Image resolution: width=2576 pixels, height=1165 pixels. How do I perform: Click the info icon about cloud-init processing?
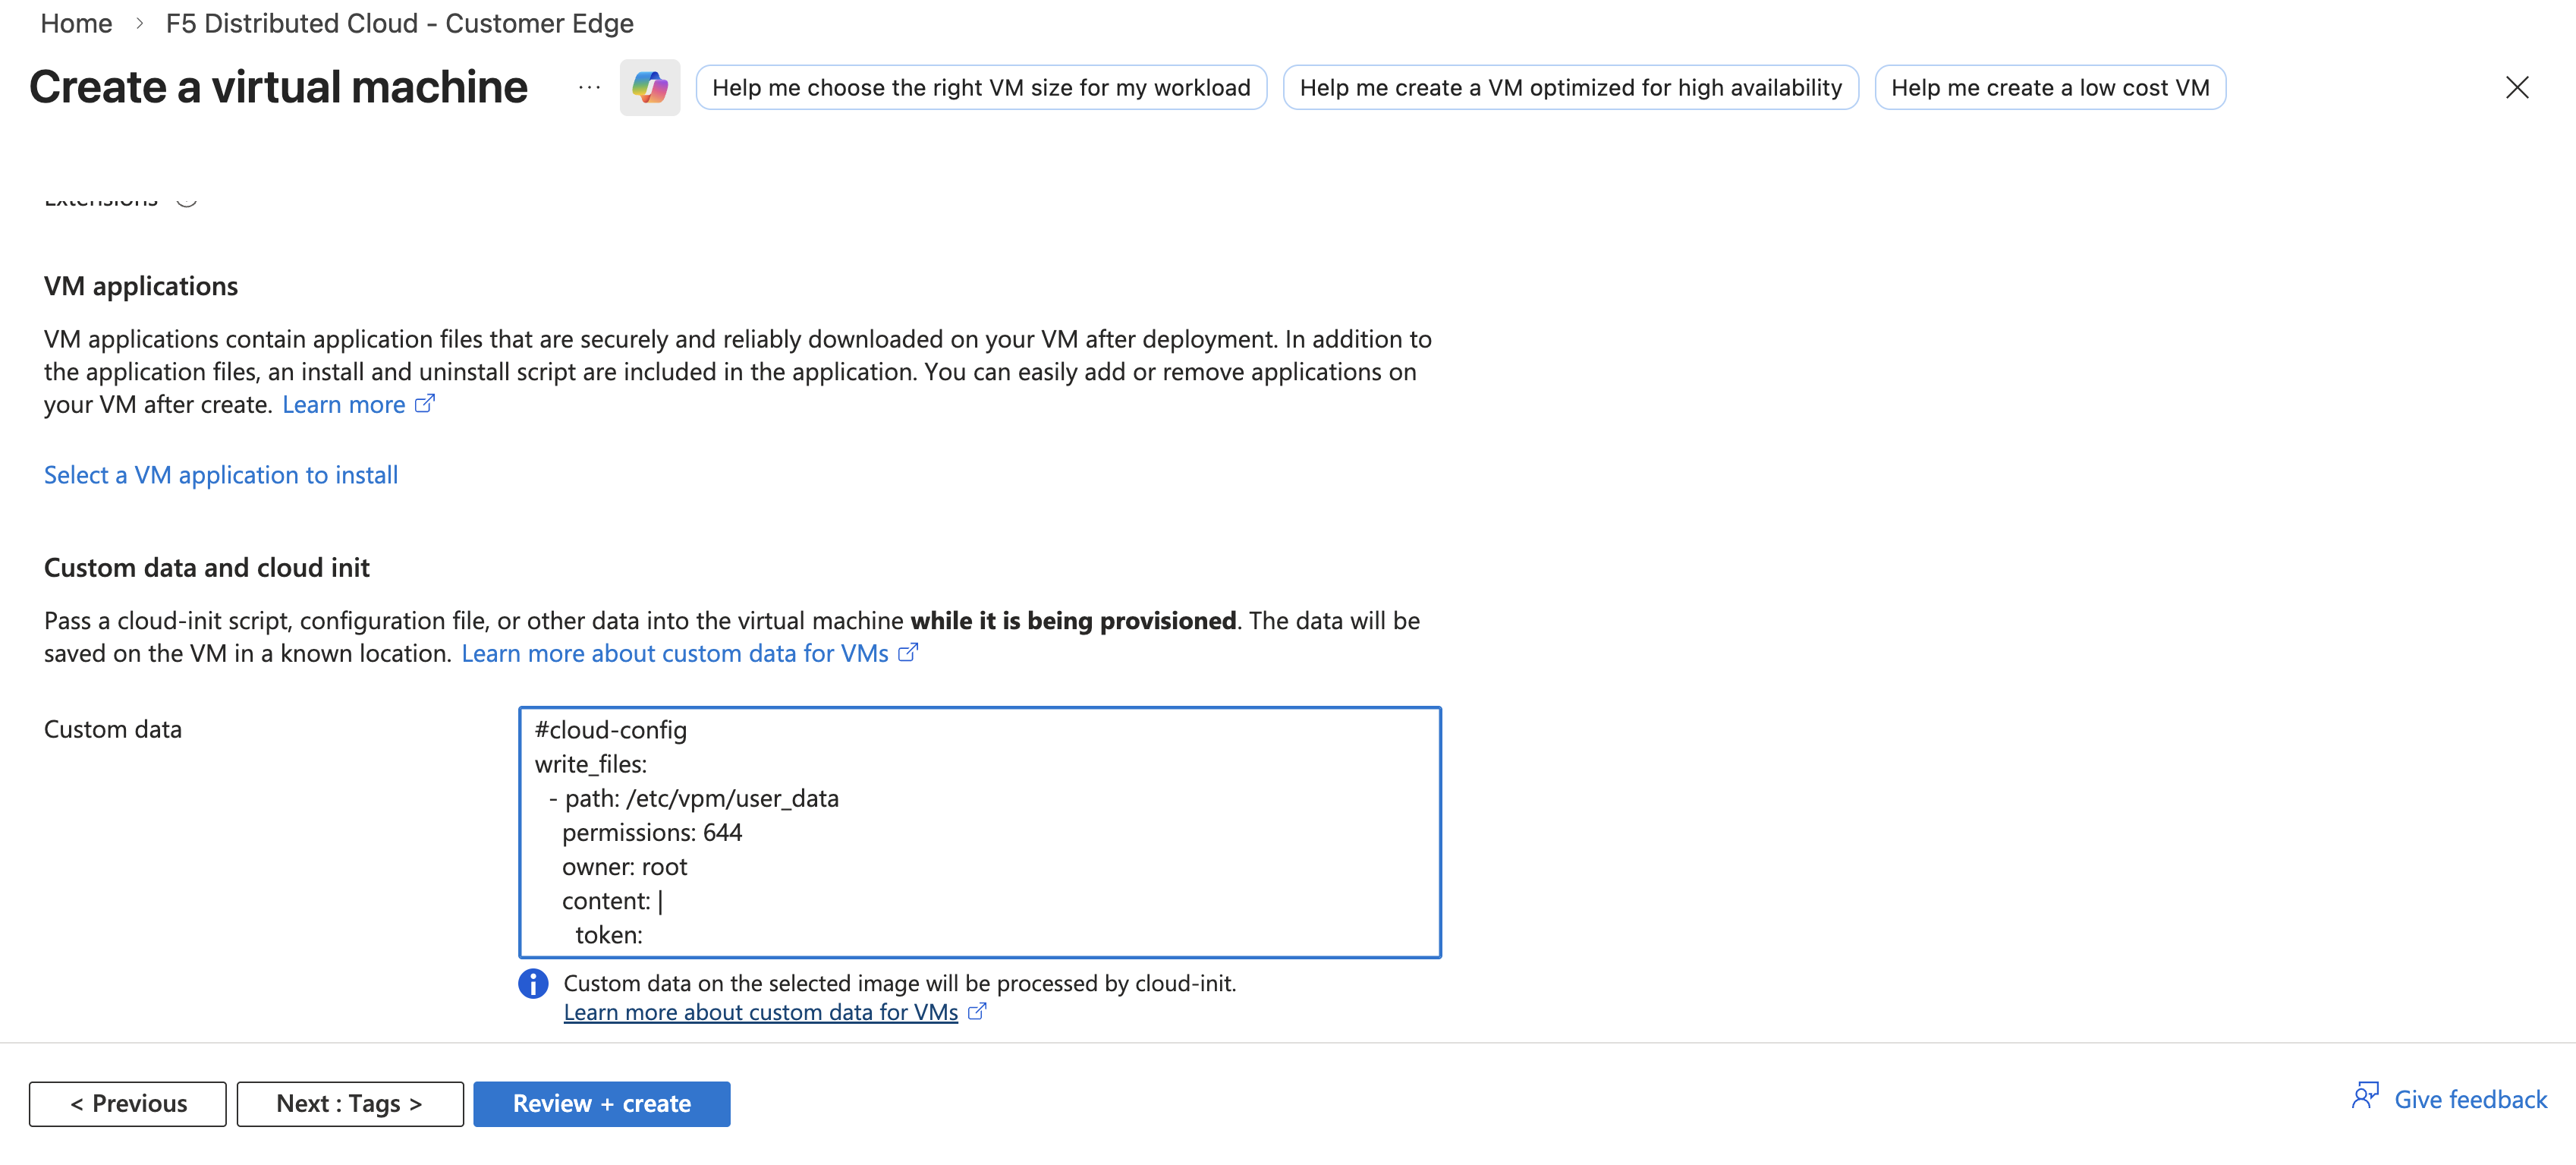pyautogui.click(x=533, y=984)
